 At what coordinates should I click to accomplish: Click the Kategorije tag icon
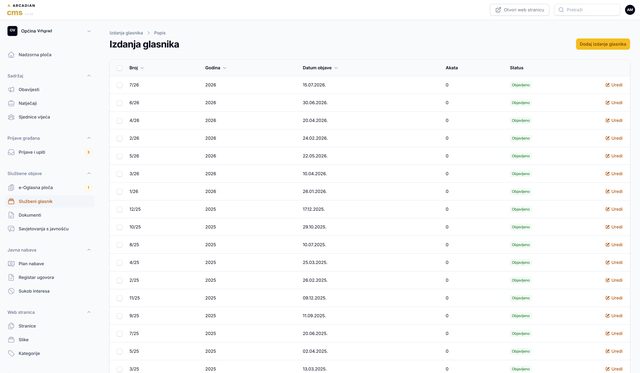click(x=11, y=353)
